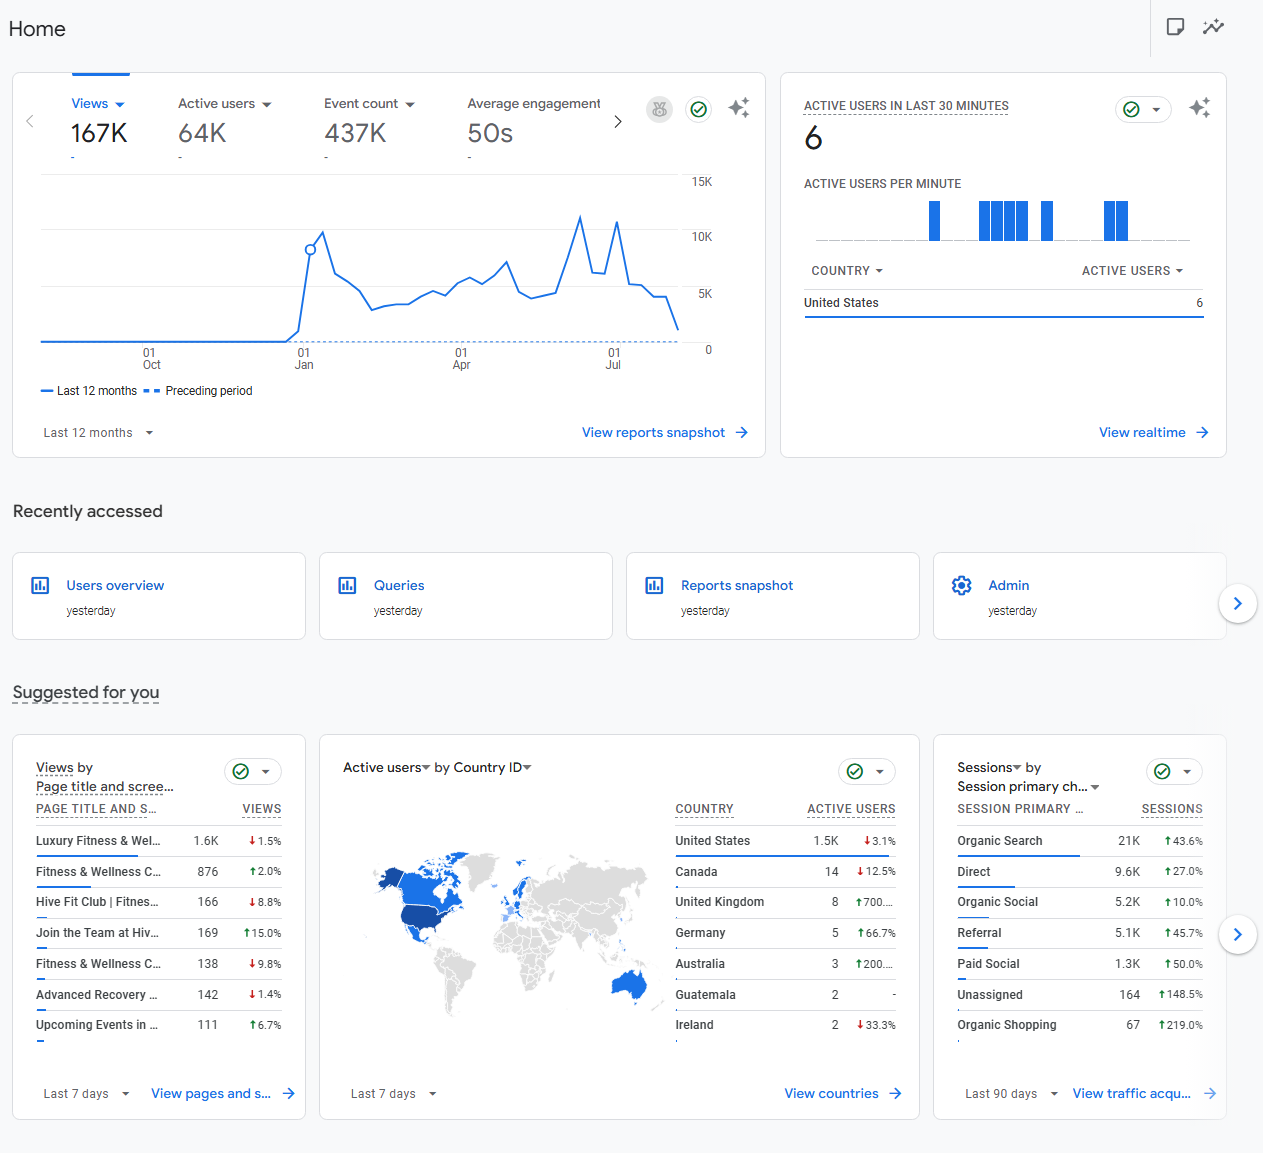Screen dimensions: 1263x1153
Task: Click Germany country row
Action: [x=785, y=933]
